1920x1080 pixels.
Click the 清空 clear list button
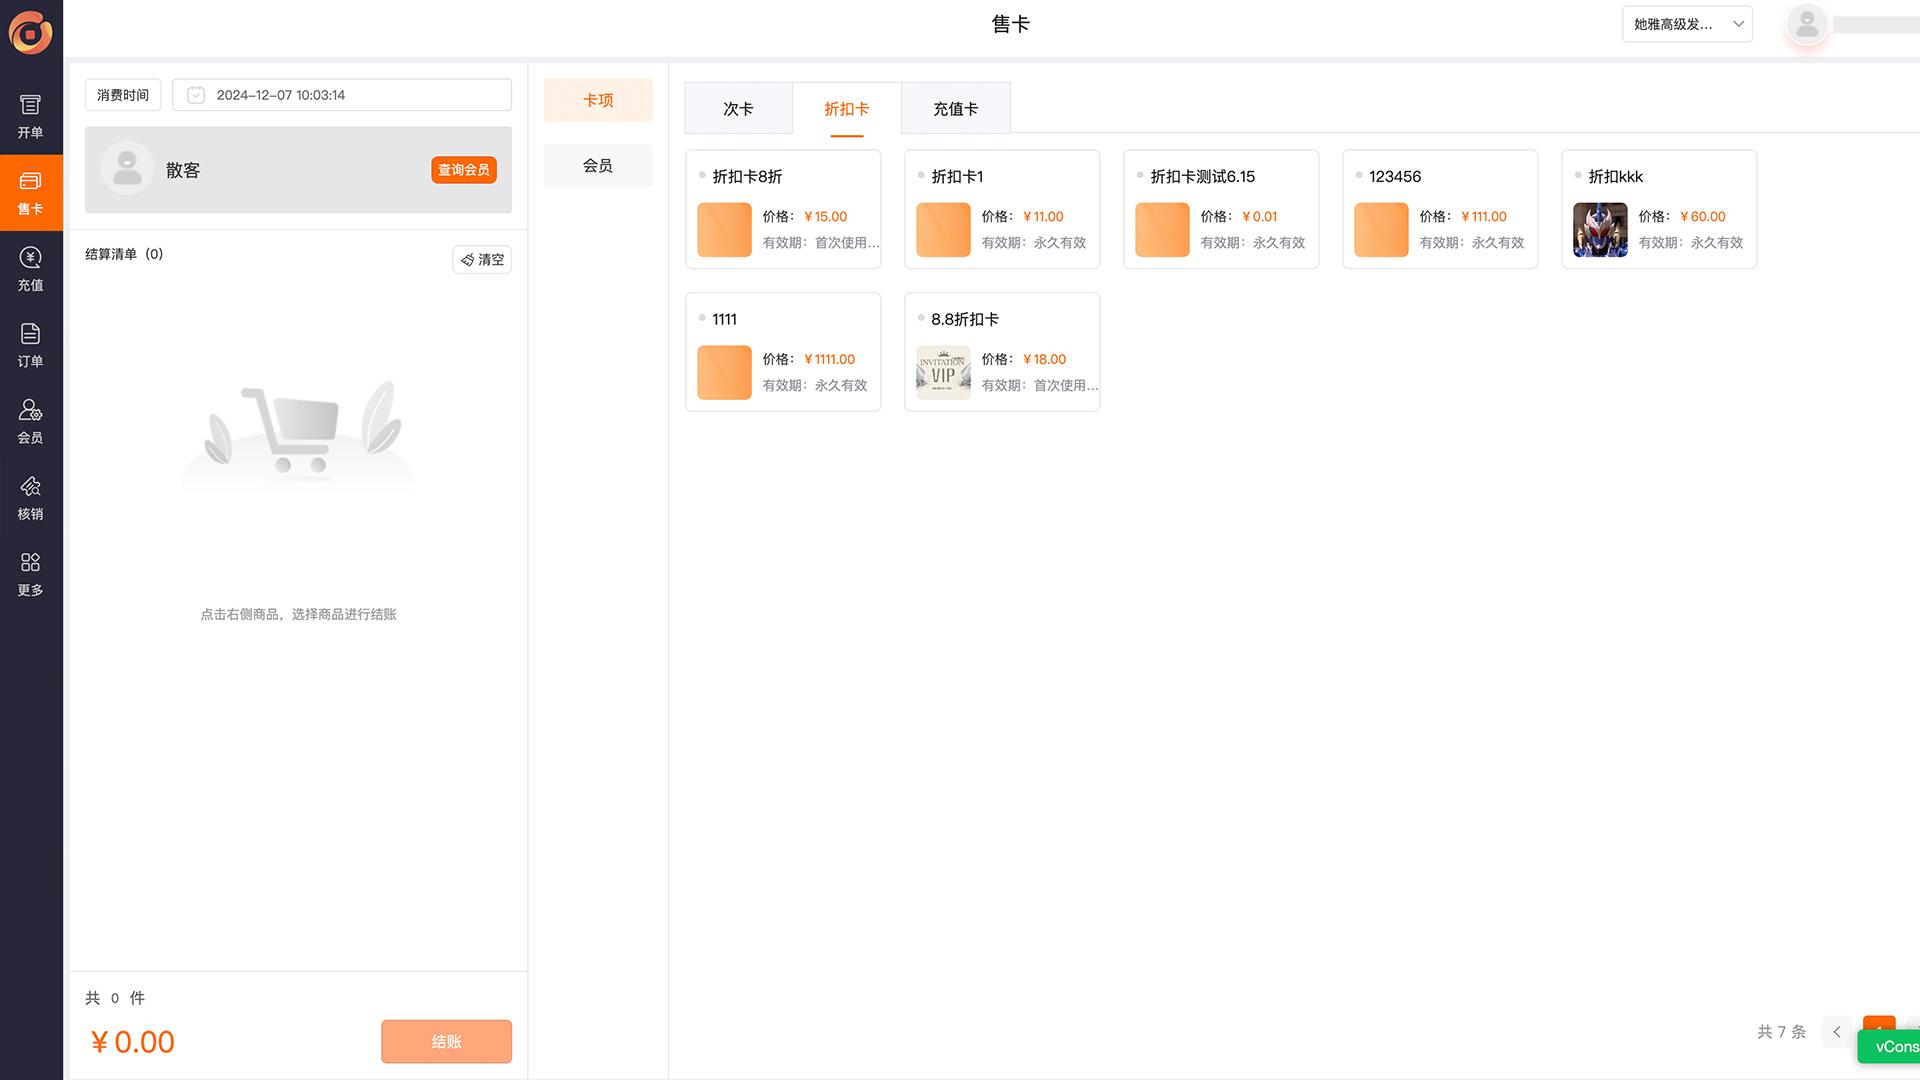(x=482, y=260)
